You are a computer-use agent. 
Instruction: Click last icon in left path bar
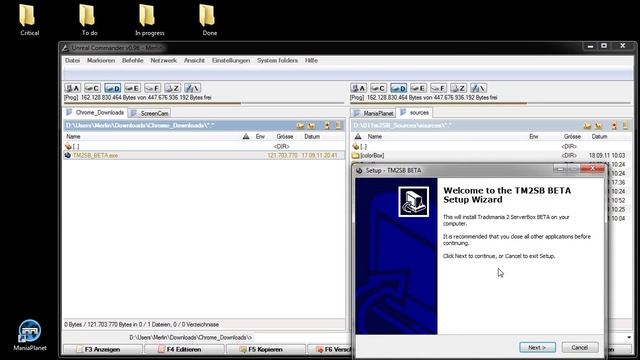point(338,126)
